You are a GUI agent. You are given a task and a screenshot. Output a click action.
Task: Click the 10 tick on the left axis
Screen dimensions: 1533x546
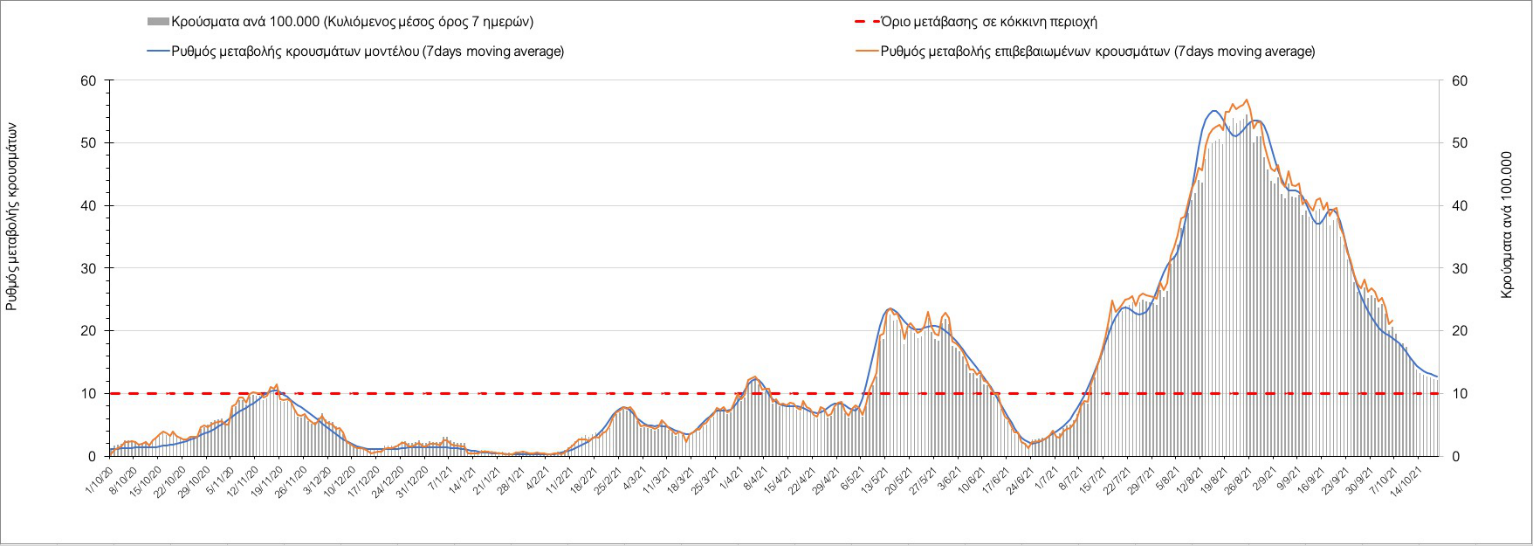point(87,393)
